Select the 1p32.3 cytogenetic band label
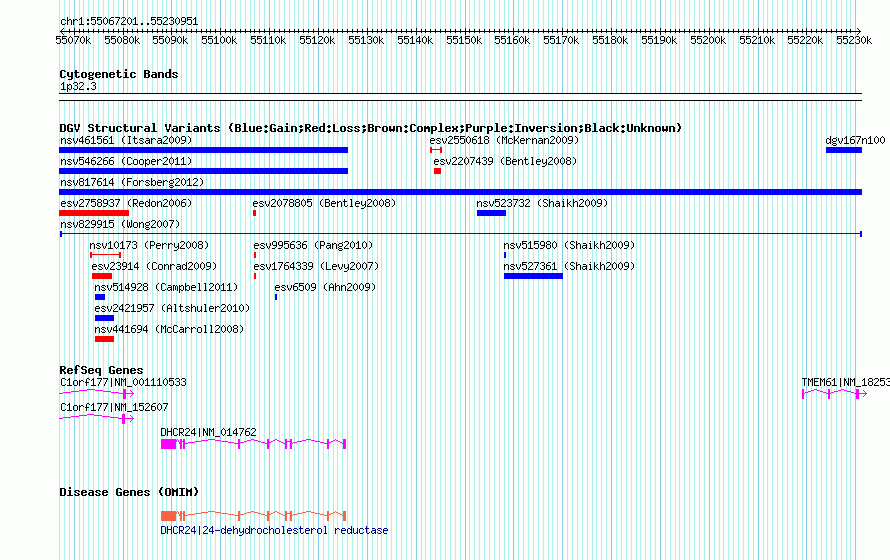 [x=78, y=86]
